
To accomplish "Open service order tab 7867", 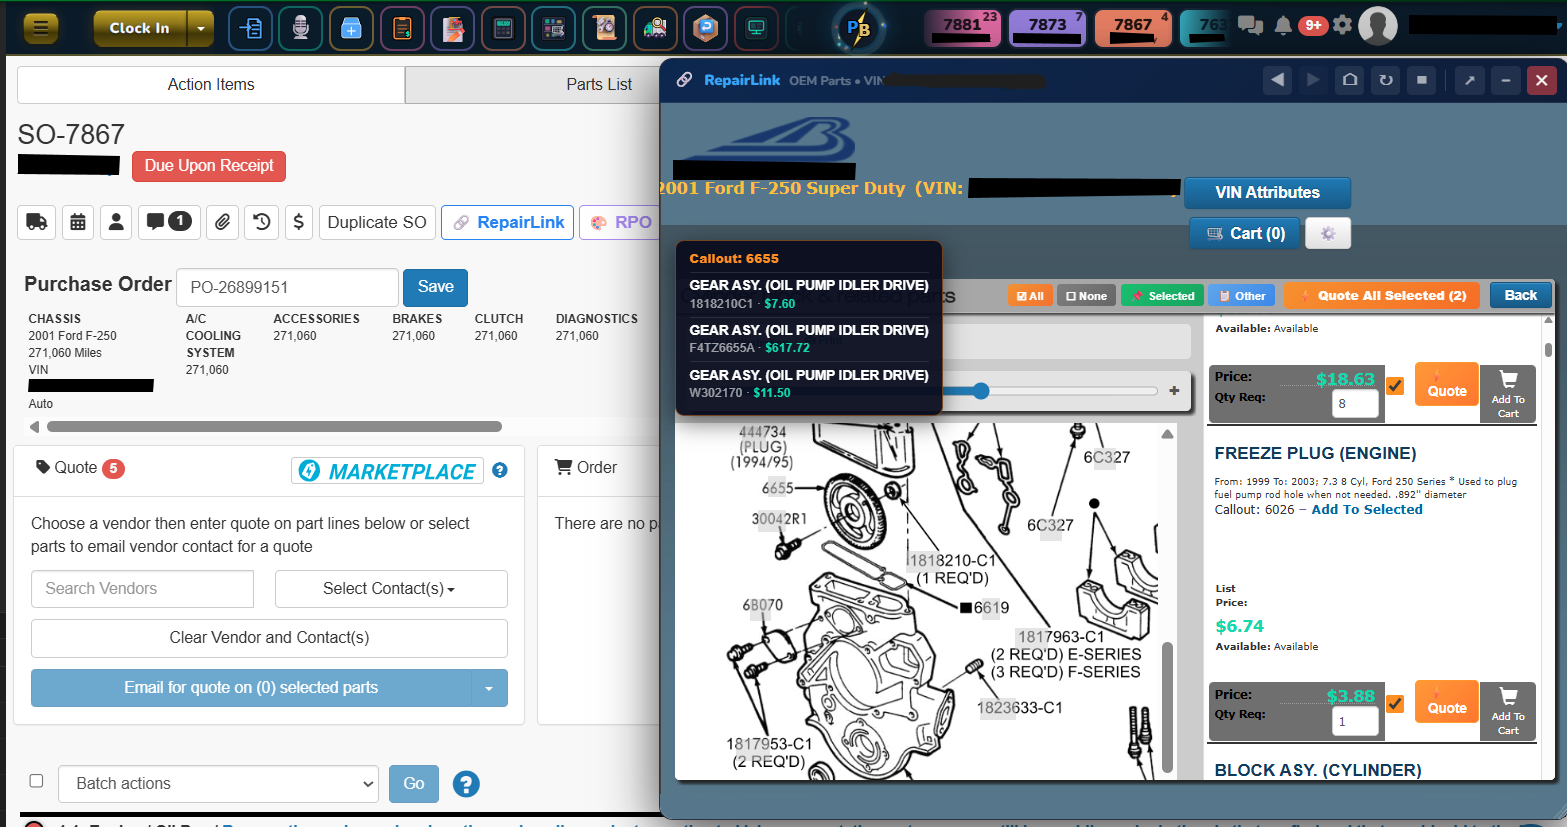I will [x=1133, y=28].
